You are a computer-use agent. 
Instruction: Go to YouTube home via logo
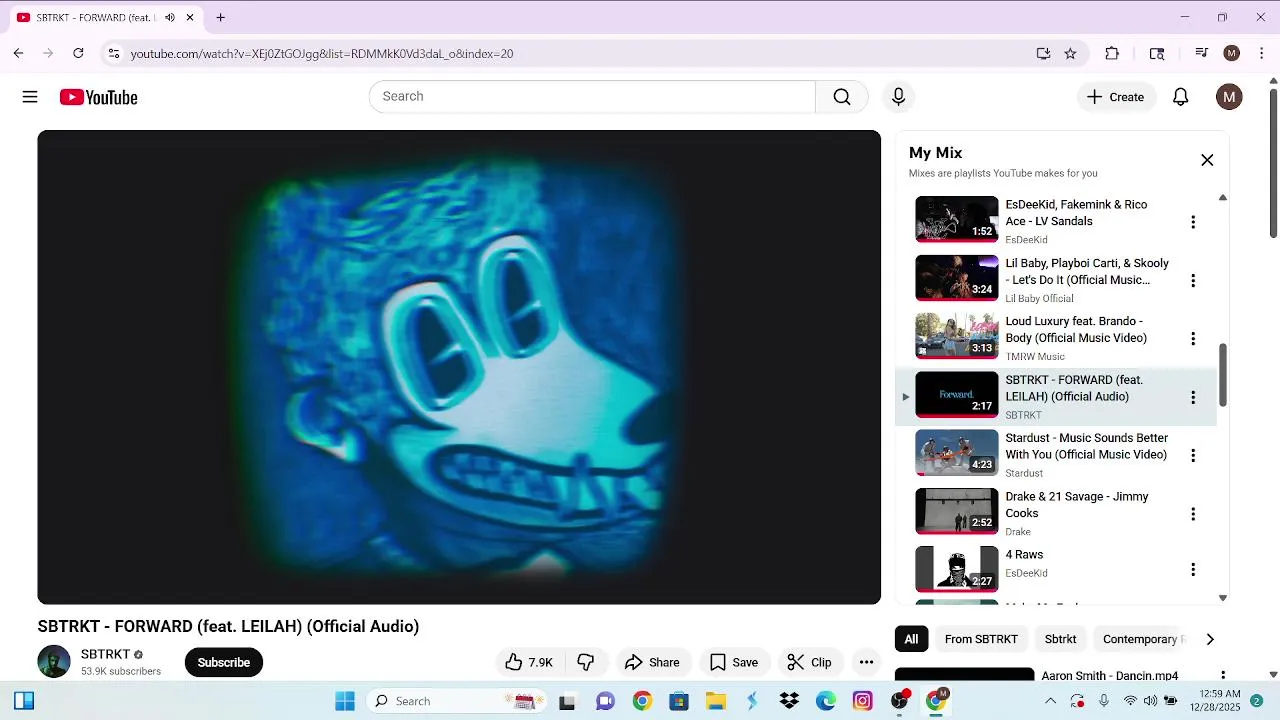[x=98, y=97]
